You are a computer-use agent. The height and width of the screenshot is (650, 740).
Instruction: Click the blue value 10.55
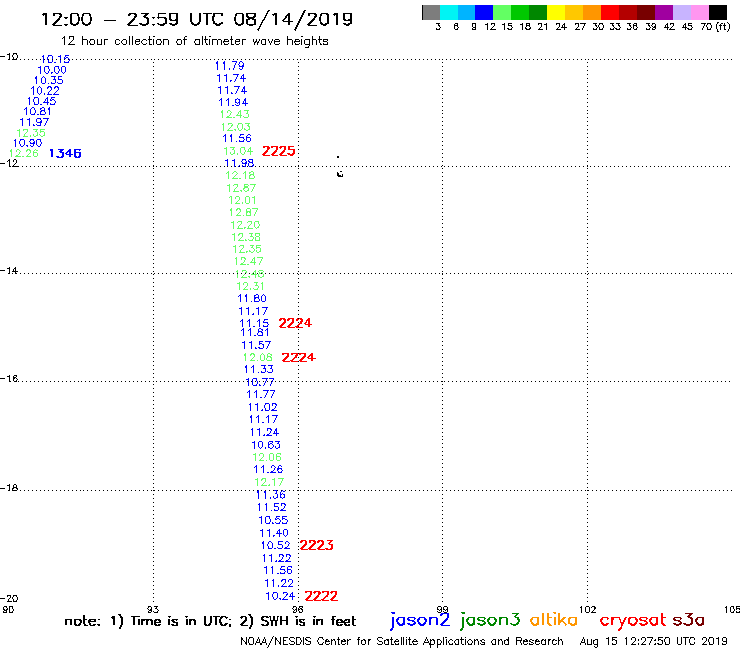pyautogui.click(x=273, y=520)
